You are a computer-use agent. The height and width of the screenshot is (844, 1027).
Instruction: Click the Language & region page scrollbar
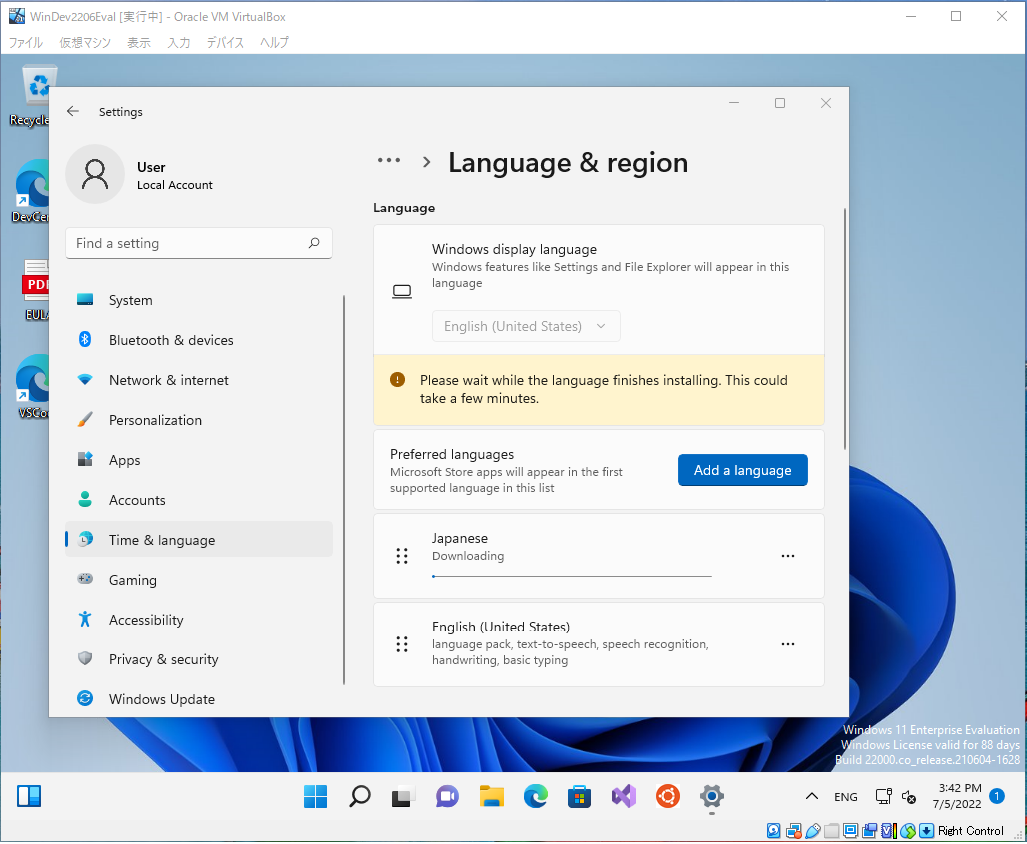pyautogui.click(x=845, y=329)
